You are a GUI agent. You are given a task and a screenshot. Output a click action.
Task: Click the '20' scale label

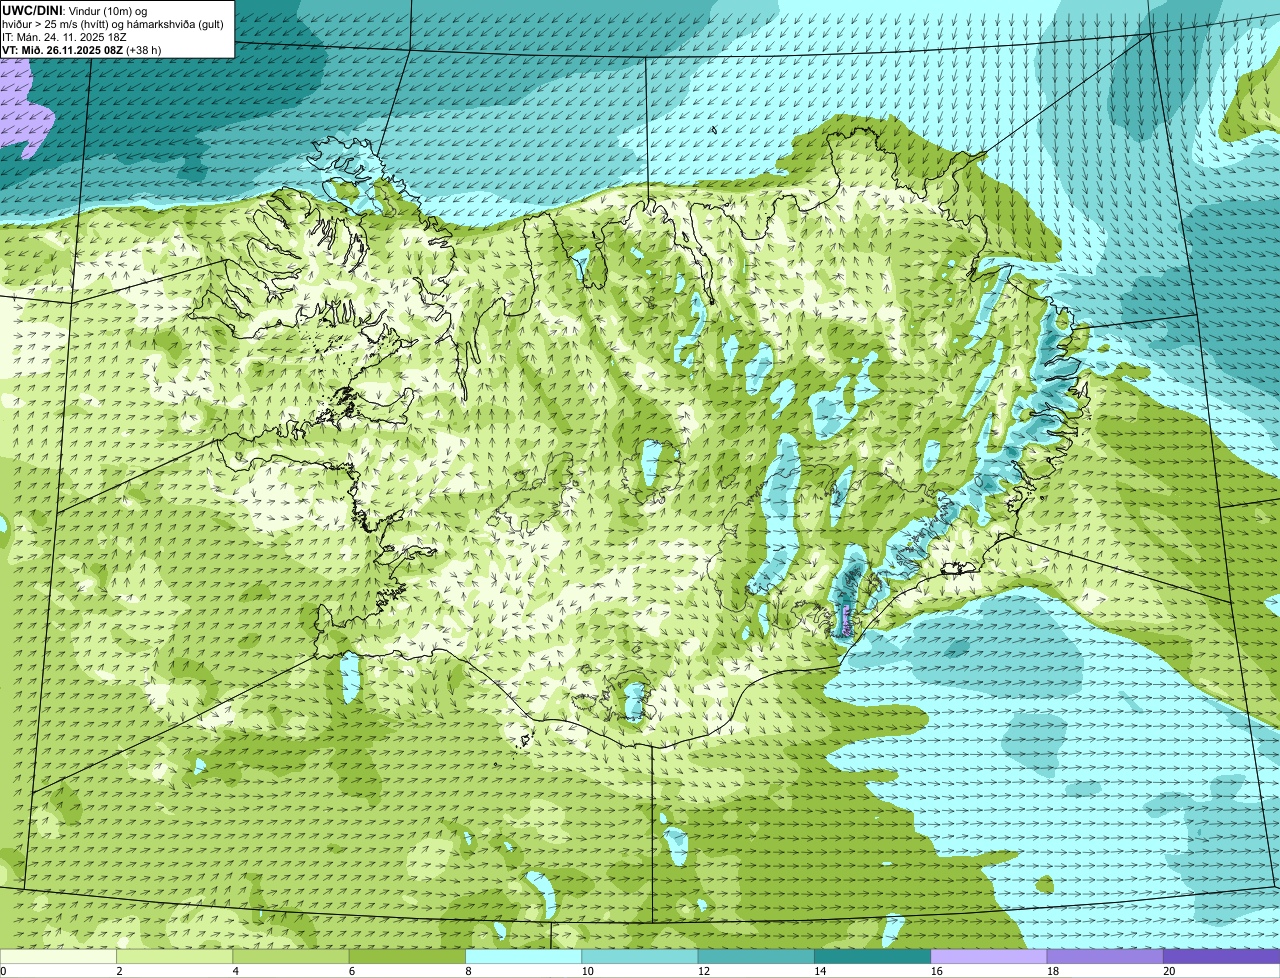pyautogui.click(x=1169, y=971)
